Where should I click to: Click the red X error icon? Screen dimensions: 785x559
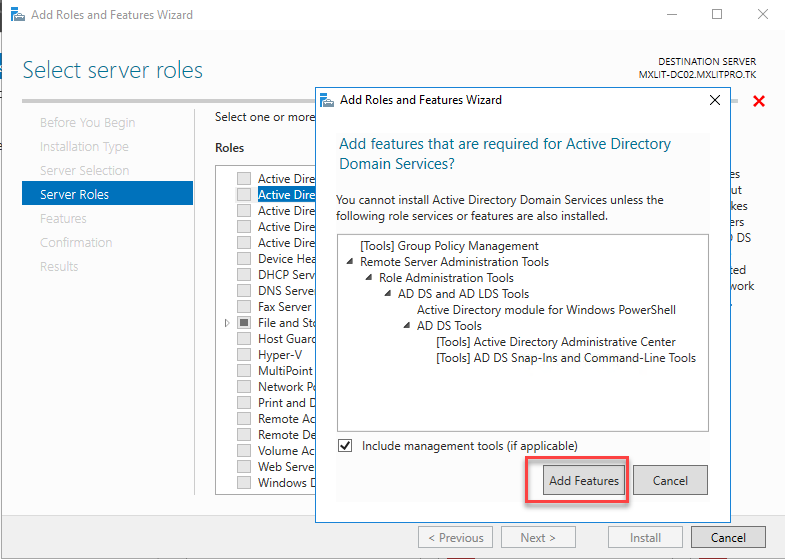click(x=759, y=101)
